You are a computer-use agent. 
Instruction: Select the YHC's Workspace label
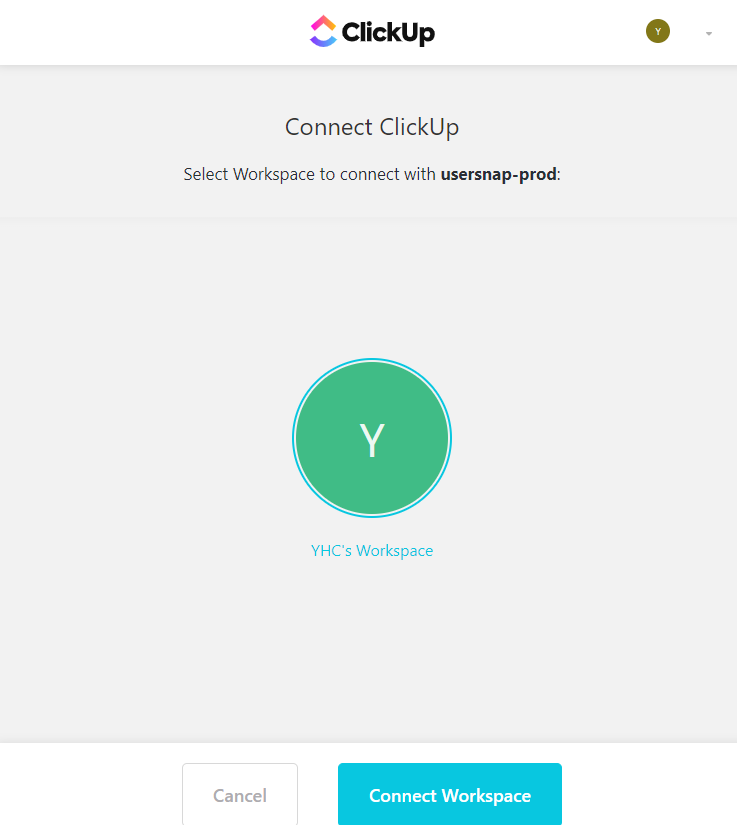point(372,550)
